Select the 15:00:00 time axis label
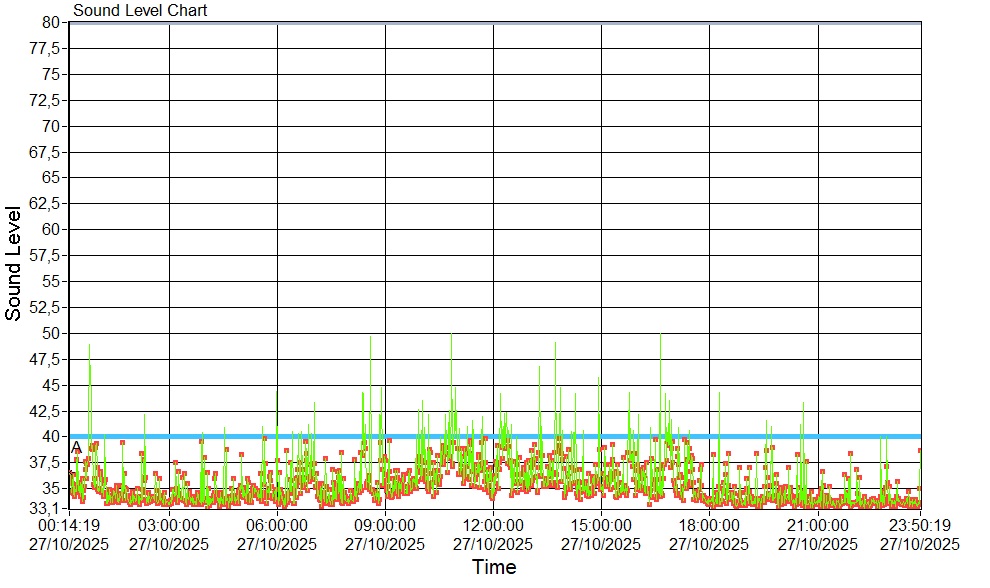The image size is (990, 588). coord(601,526)
